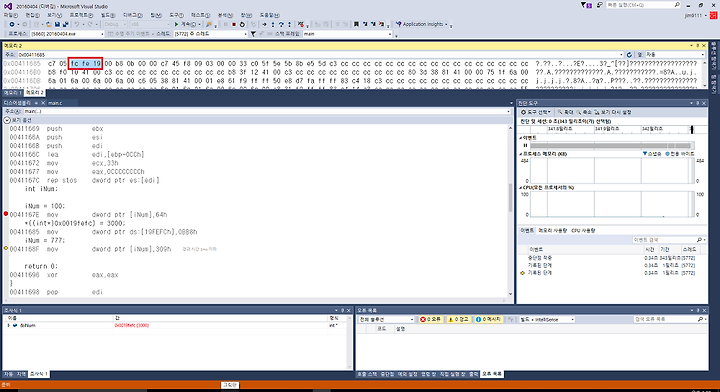Screen dimensions: 720x392
Task: Click the event search field in Diagnostic Tools
Action: [669, 240]
